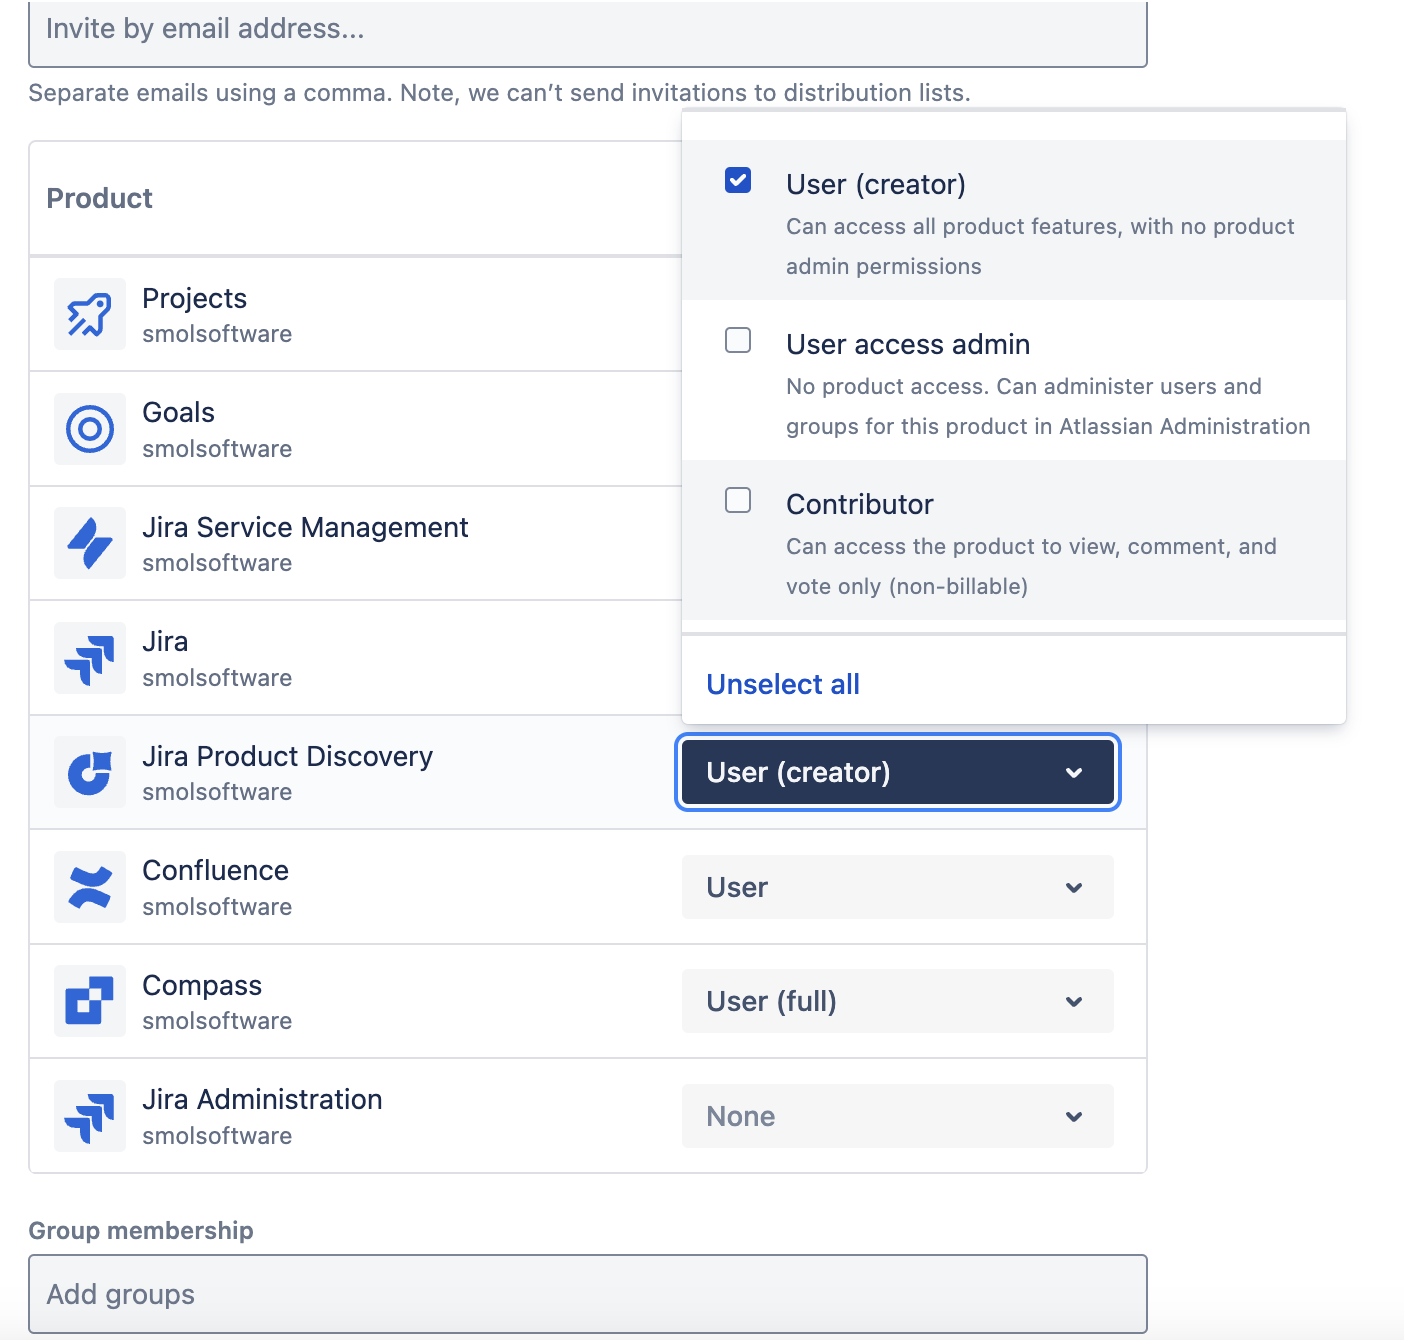Click the Goals product name
The height and width of the screenshot is (1340, 1404).
coord(179,412)
